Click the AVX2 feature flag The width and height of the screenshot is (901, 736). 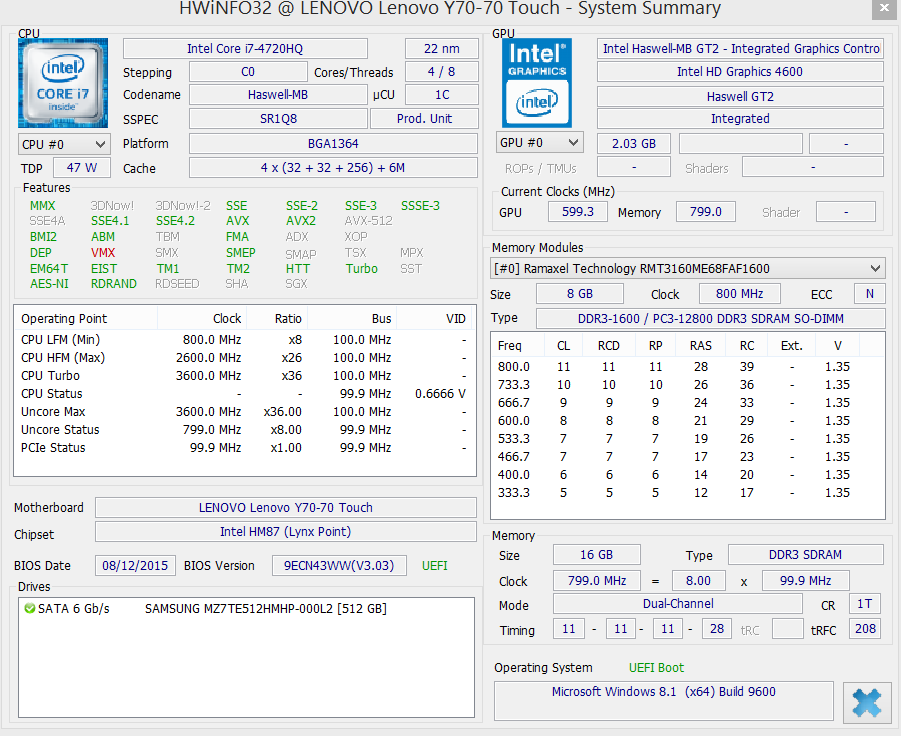tap(301, 221)
